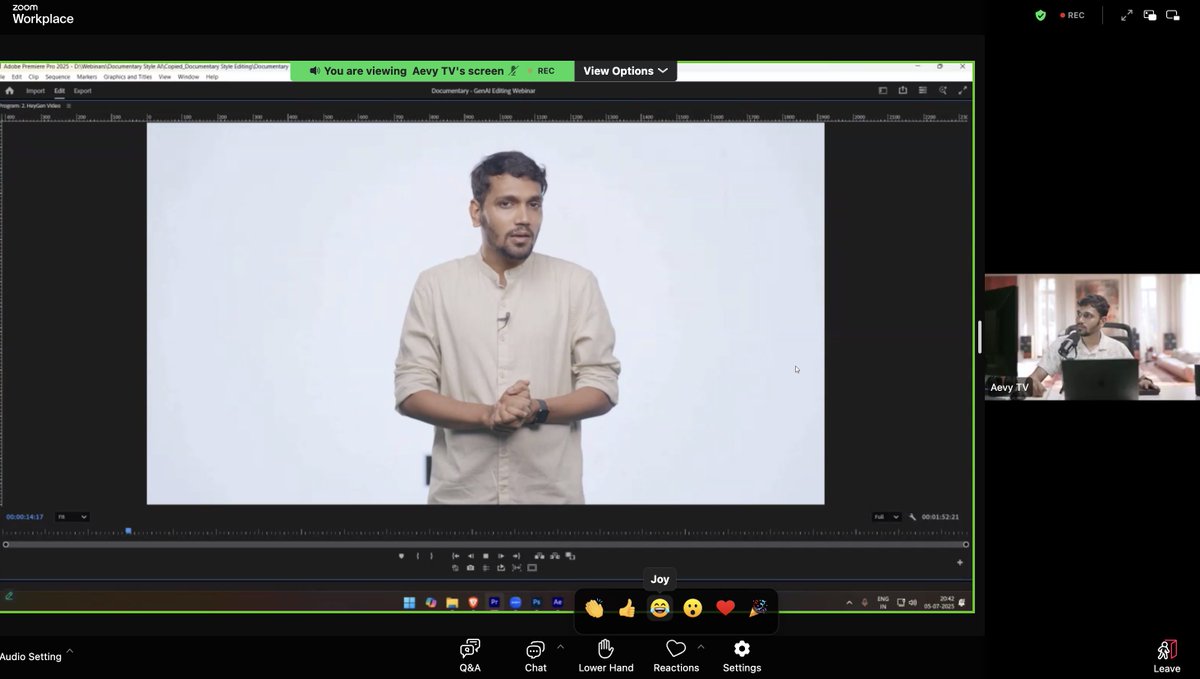Click Premiere quick export share icon
The height and width of the screenshot is (679, 1200).
[903, 90]
